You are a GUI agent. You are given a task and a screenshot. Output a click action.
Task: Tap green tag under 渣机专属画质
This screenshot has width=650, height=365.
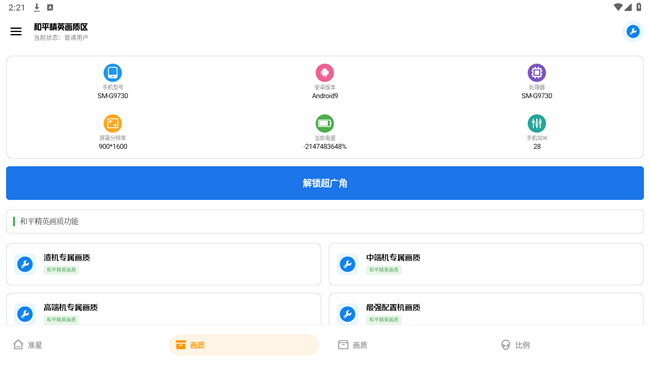click(x=61, y=270)
